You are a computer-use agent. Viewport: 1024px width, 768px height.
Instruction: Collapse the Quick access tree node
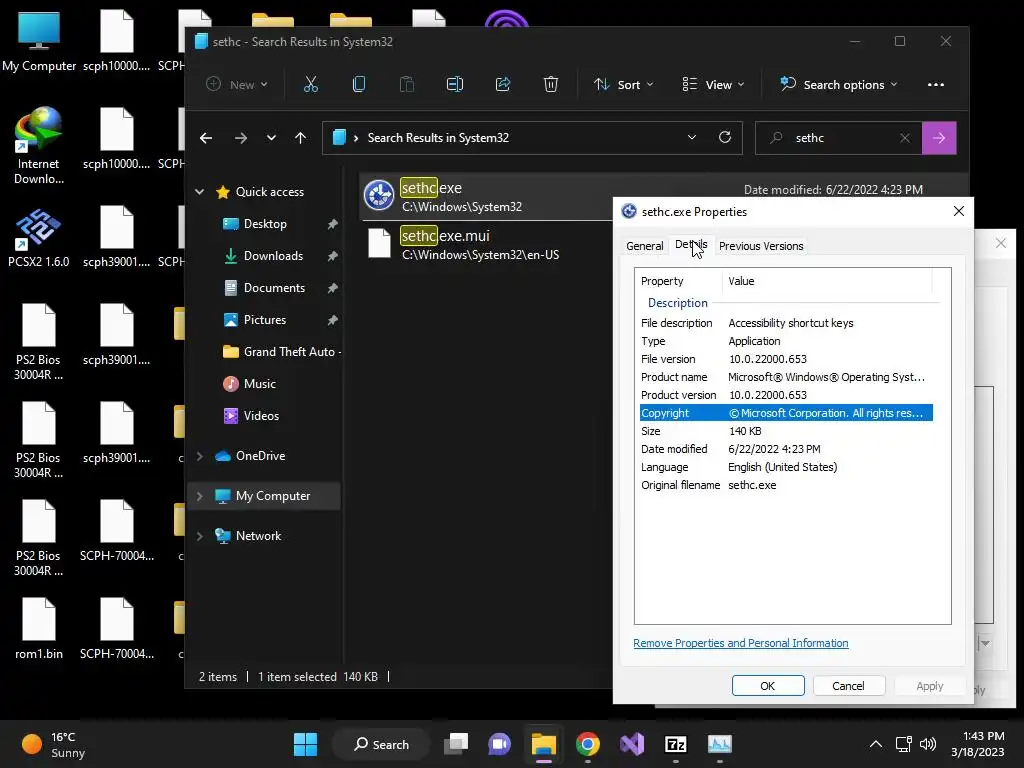pos(200,191)
